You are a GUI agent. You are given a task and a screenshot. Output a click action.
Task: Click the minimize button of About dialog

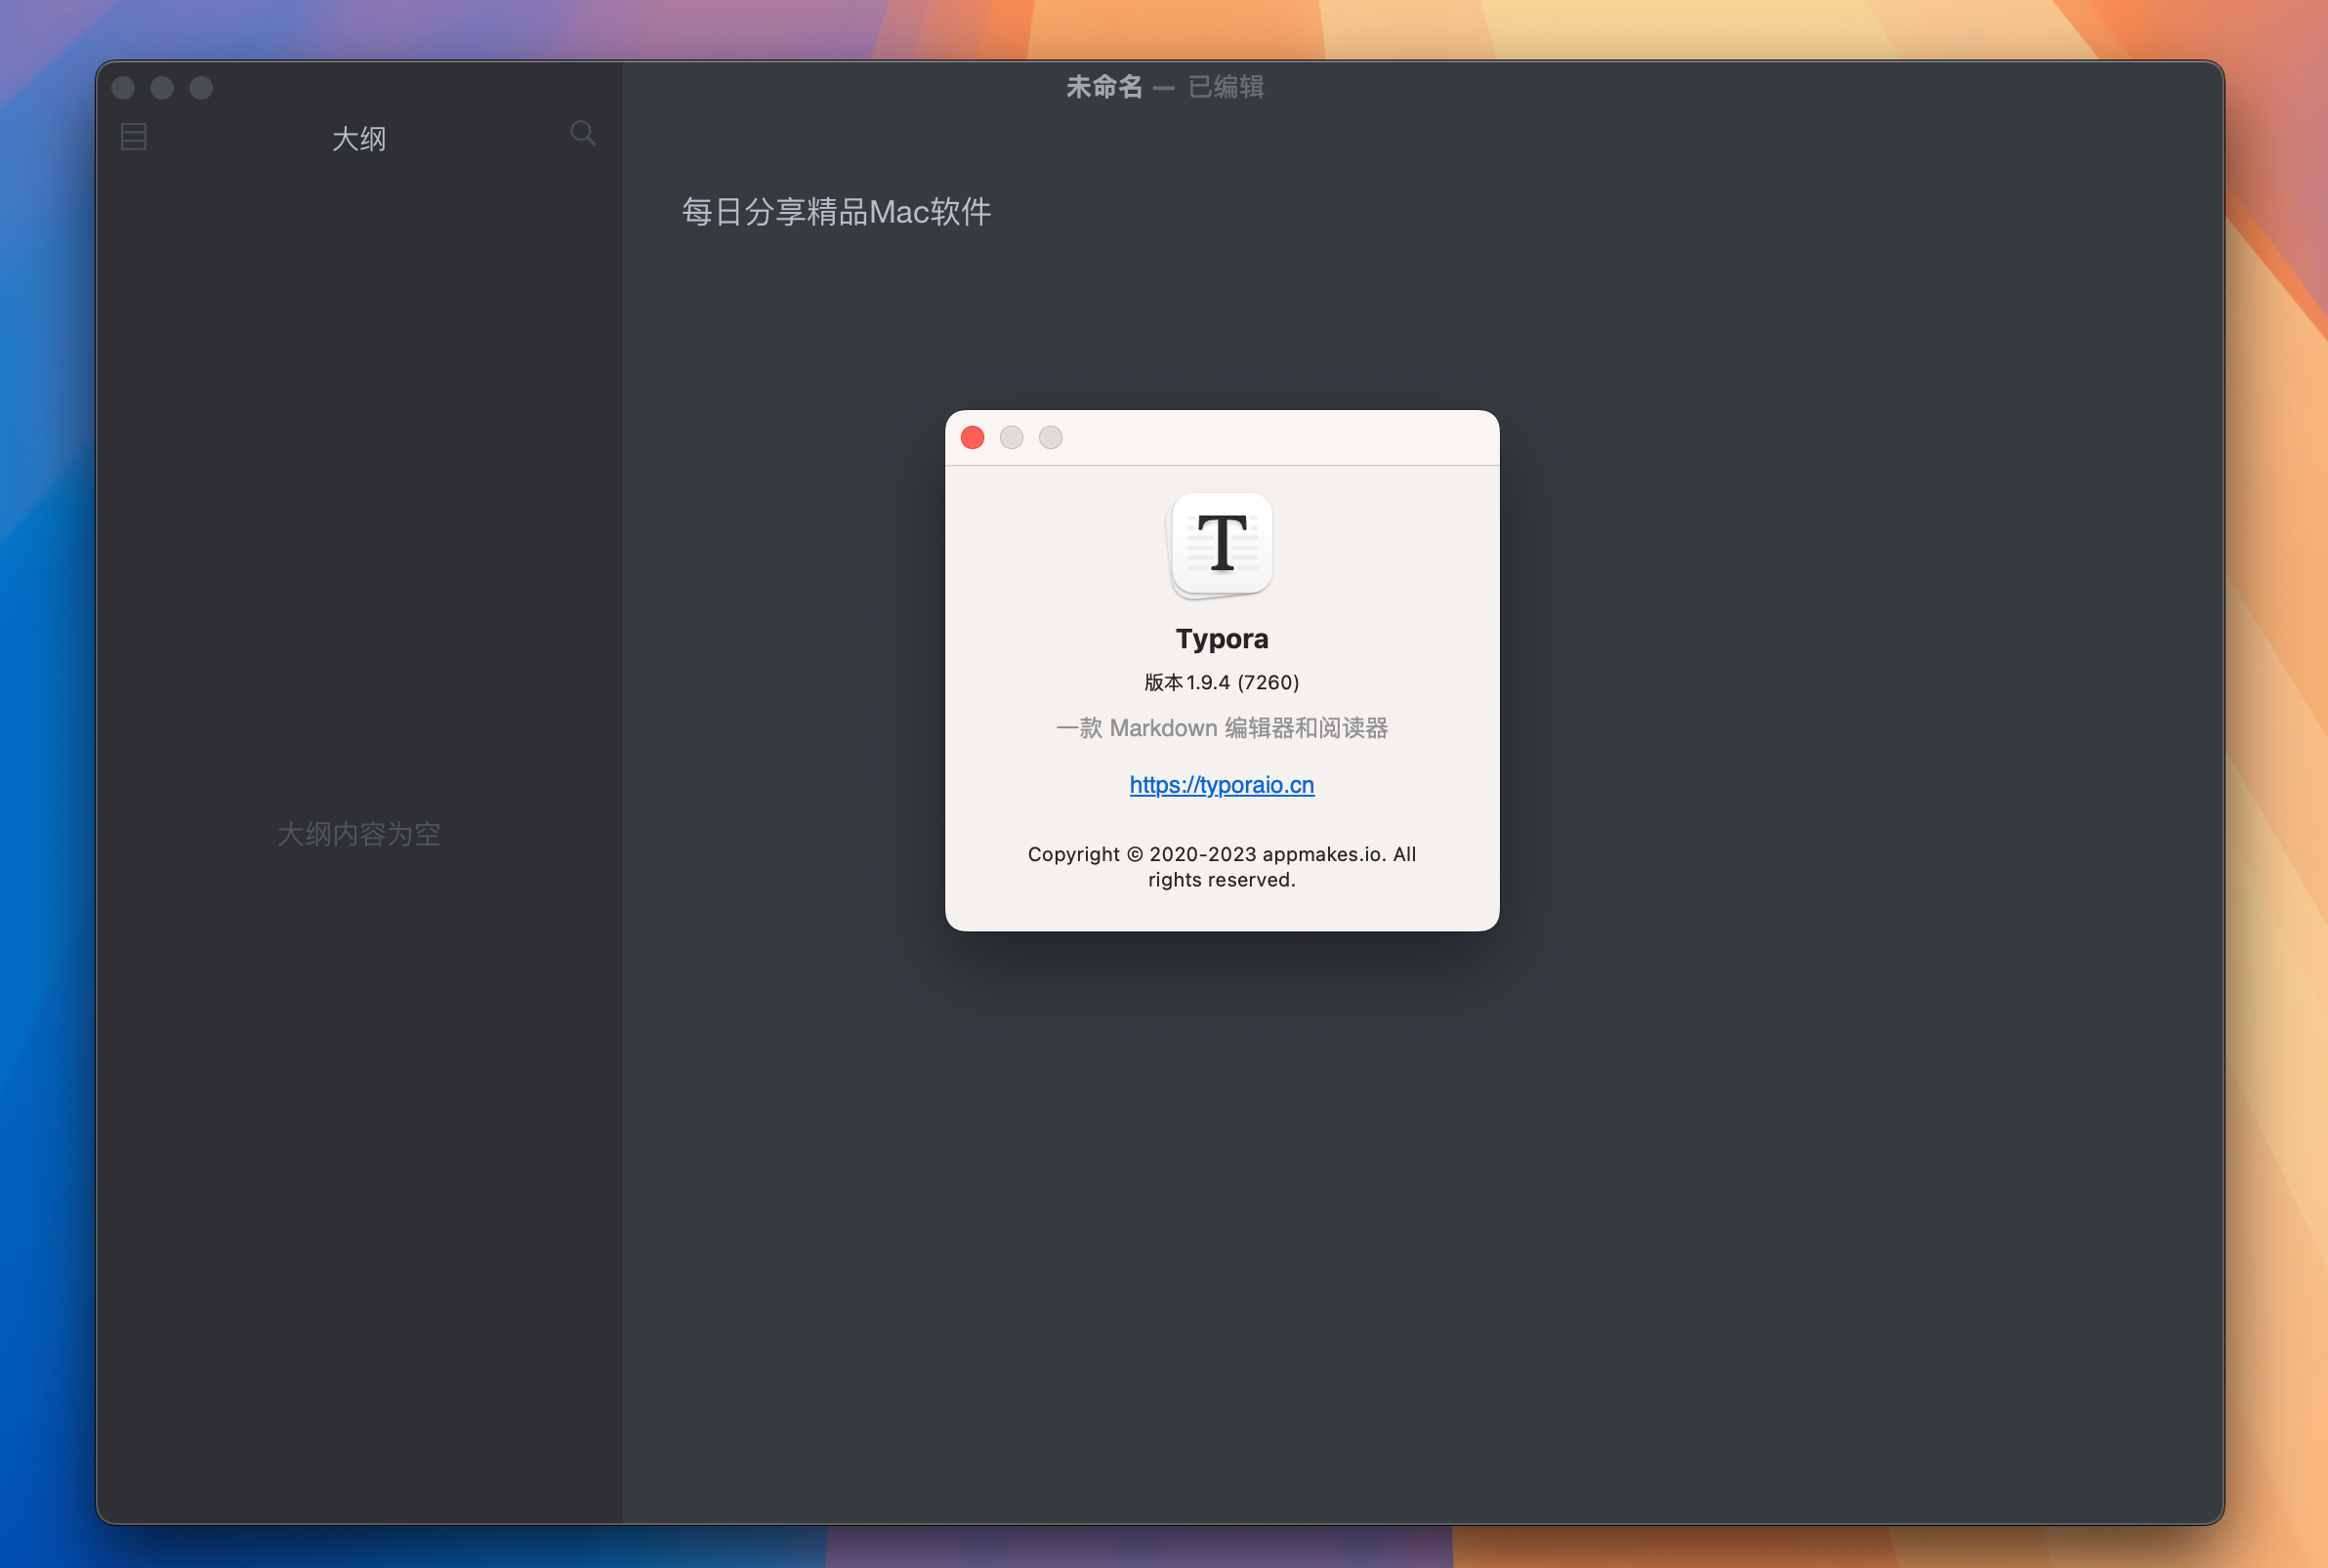[x=1011, y=438]
